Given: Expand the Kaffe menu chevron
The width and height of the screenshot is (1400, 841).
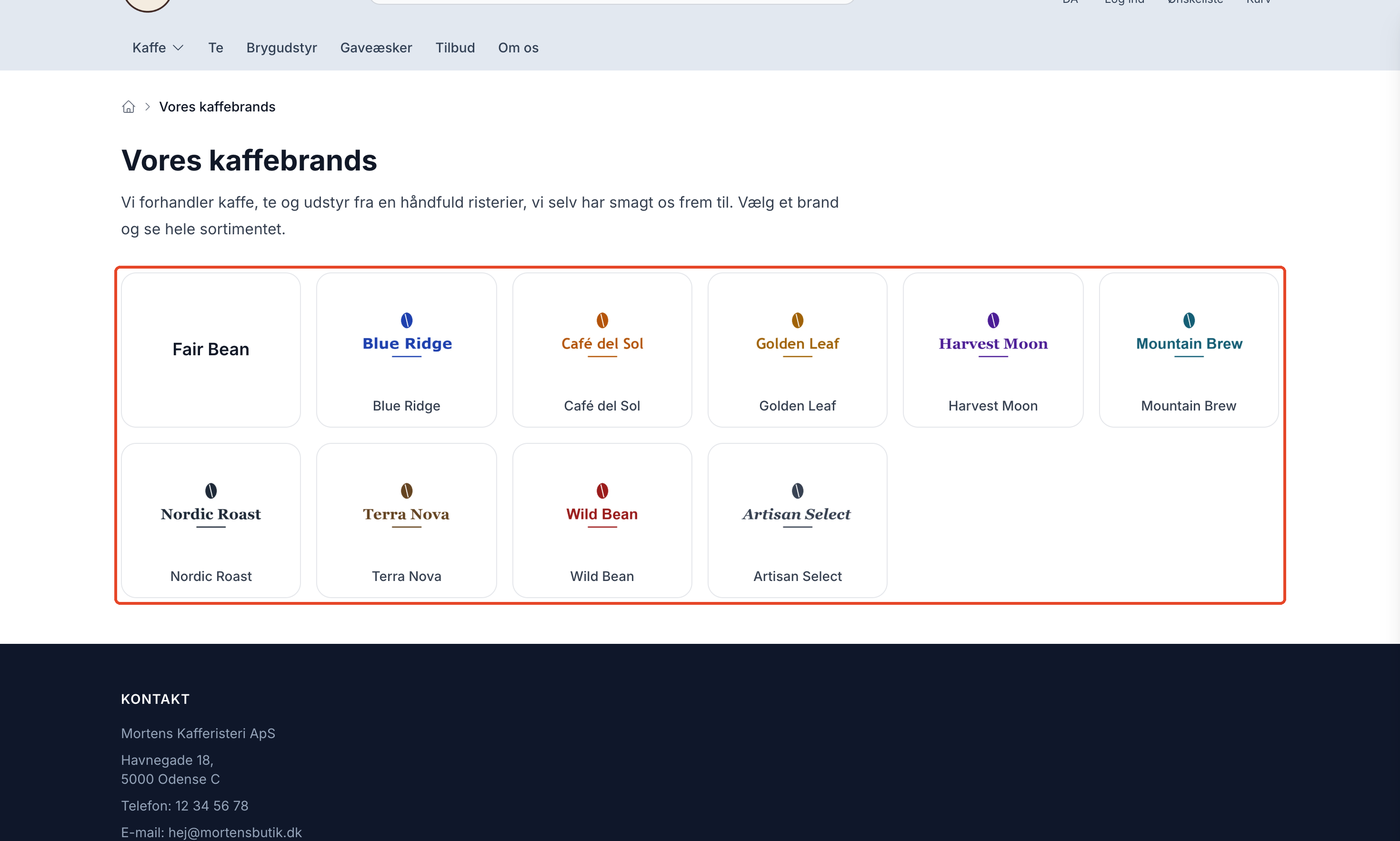Looking at the screenshot, I should point(178,48).
